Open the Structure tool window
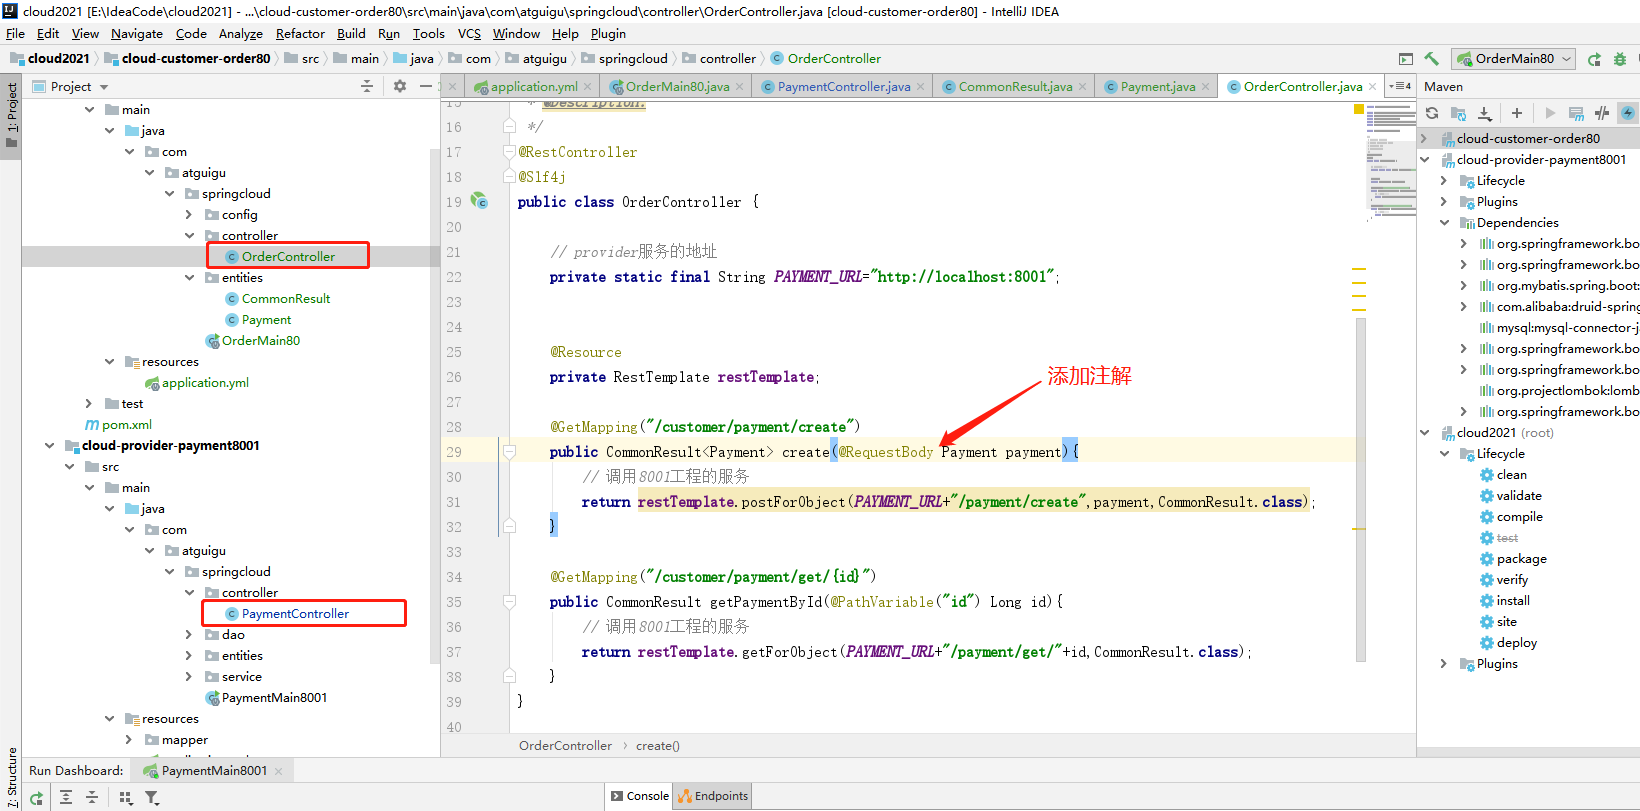Viewport: 1640px width, 811px height. coord(12,776)
